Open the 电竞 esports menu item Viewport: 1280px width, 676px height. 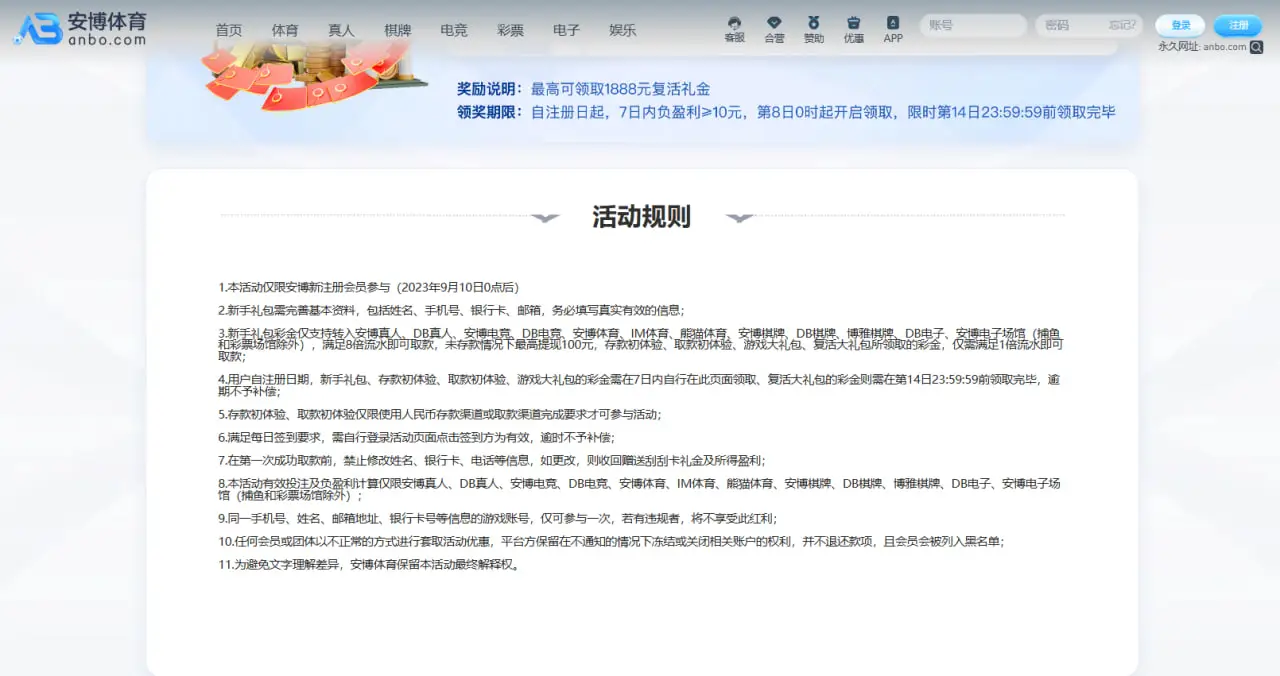[454, 30]
